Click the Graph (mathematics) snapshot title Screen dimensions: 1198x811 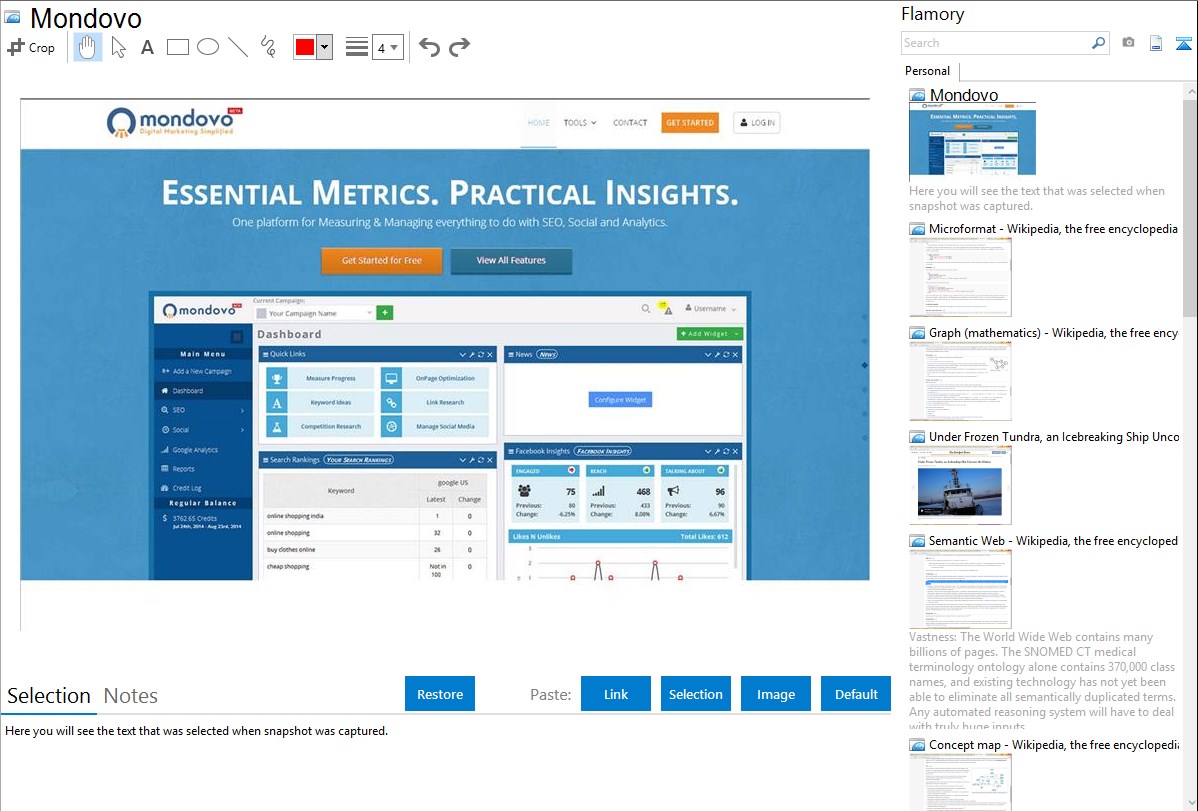point(1053,333)
